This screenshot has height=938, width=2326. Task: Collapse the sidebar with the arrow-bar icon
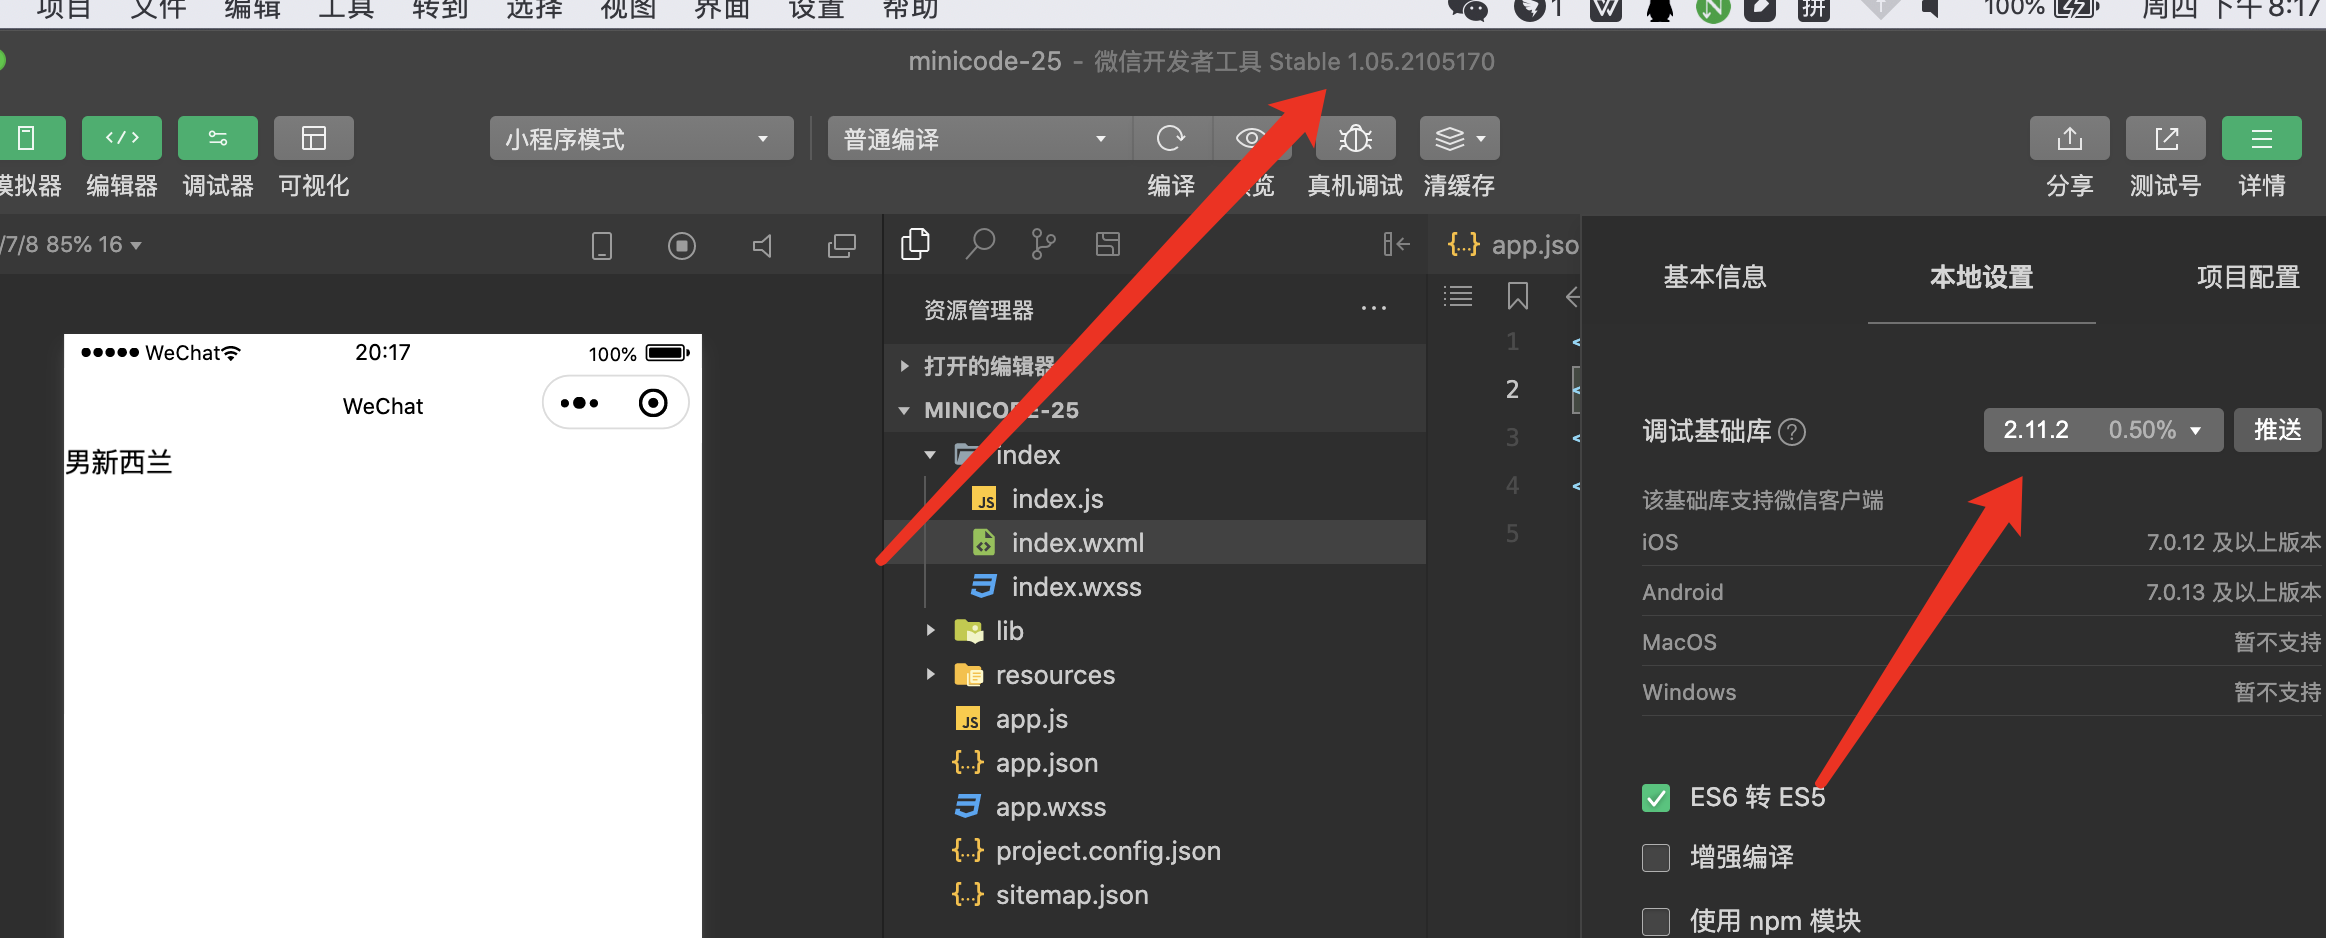coord(1396,244)
